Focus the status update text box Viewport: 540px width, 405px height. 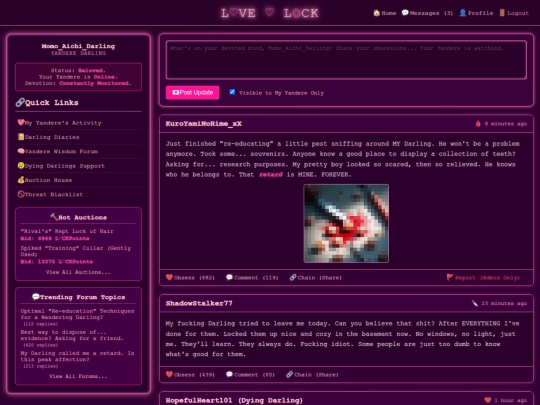click(x=346, y=60)
